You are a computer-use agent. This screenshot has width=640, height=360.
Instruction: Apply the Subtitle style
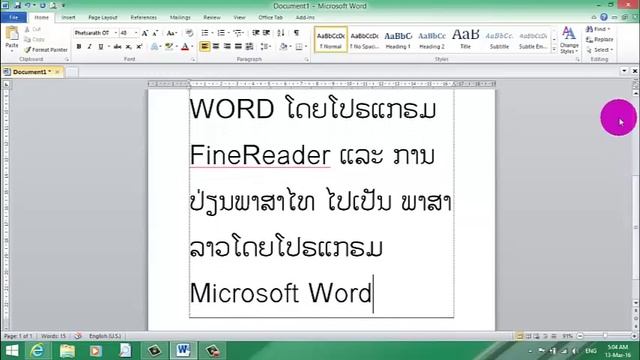tap(499, 40)
